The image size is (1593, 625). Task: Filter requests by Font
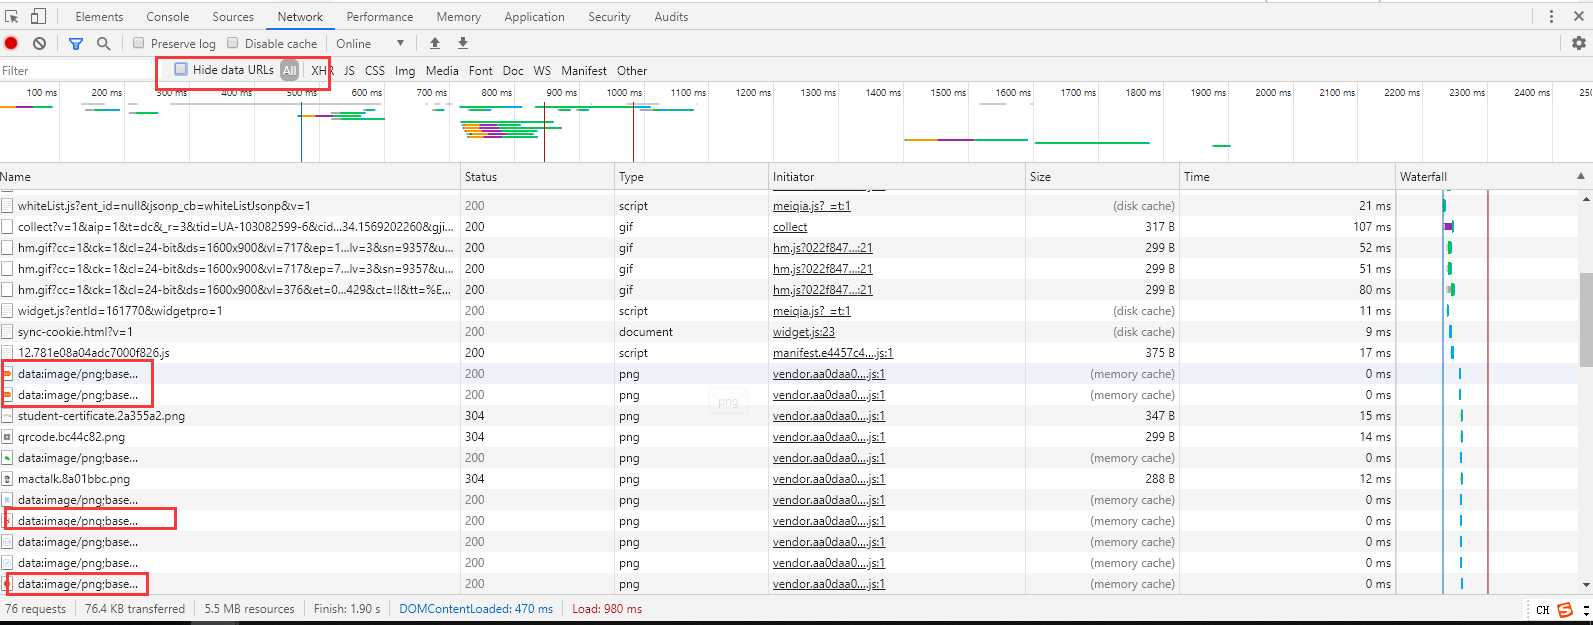pyautogui.click(x=481, y=70)
